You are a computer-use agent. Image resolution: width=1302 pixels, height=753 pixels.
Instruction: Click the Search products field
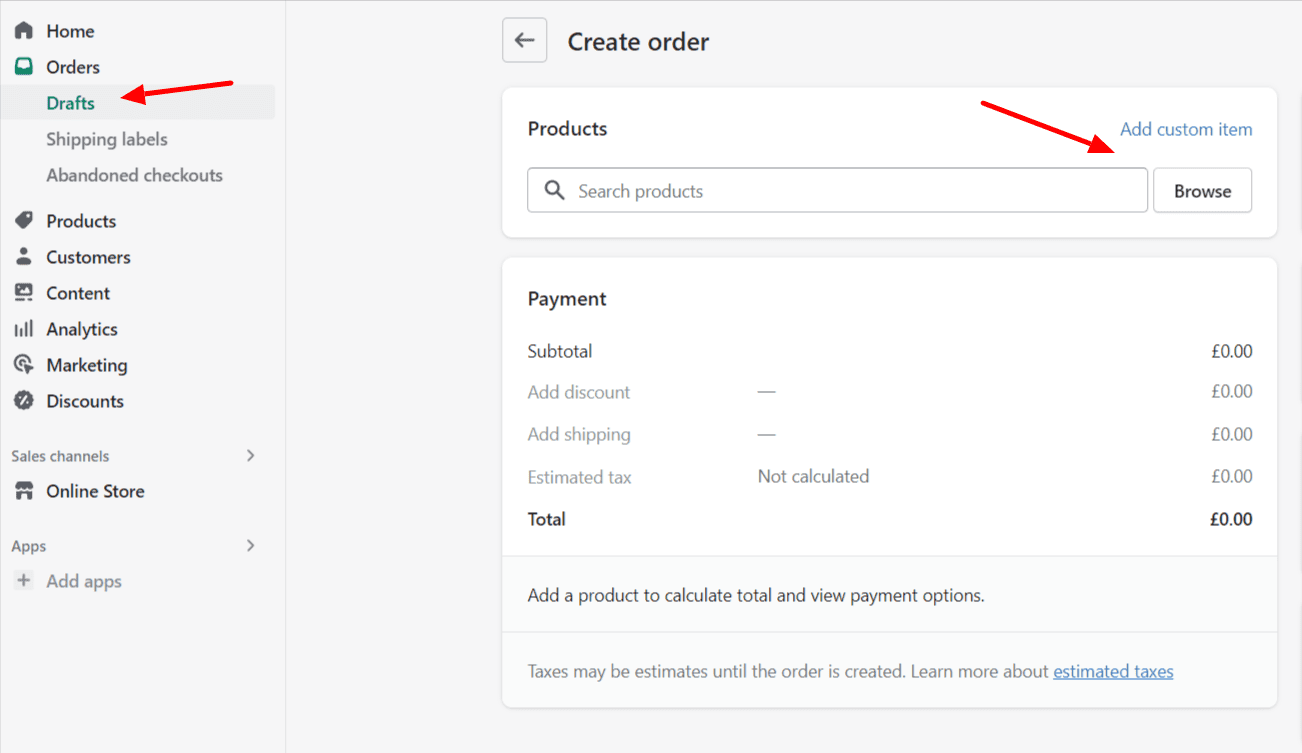pos(837,190)
